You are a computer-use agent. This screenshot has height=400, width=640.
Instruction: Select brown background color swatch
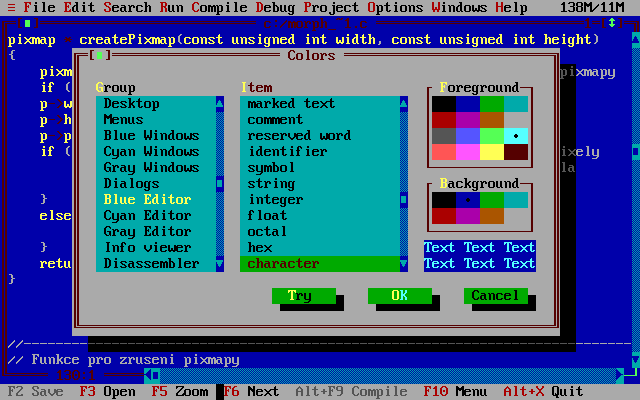tap(492, 216)
